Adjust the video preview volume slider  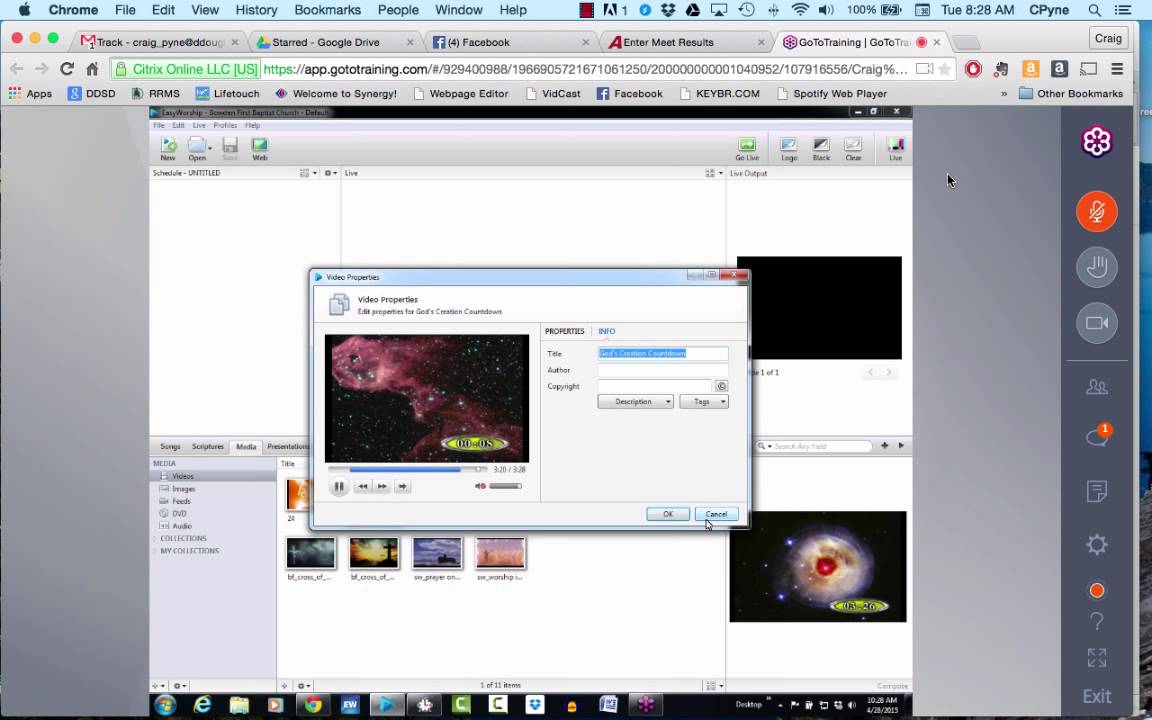(x=505, y=486)
